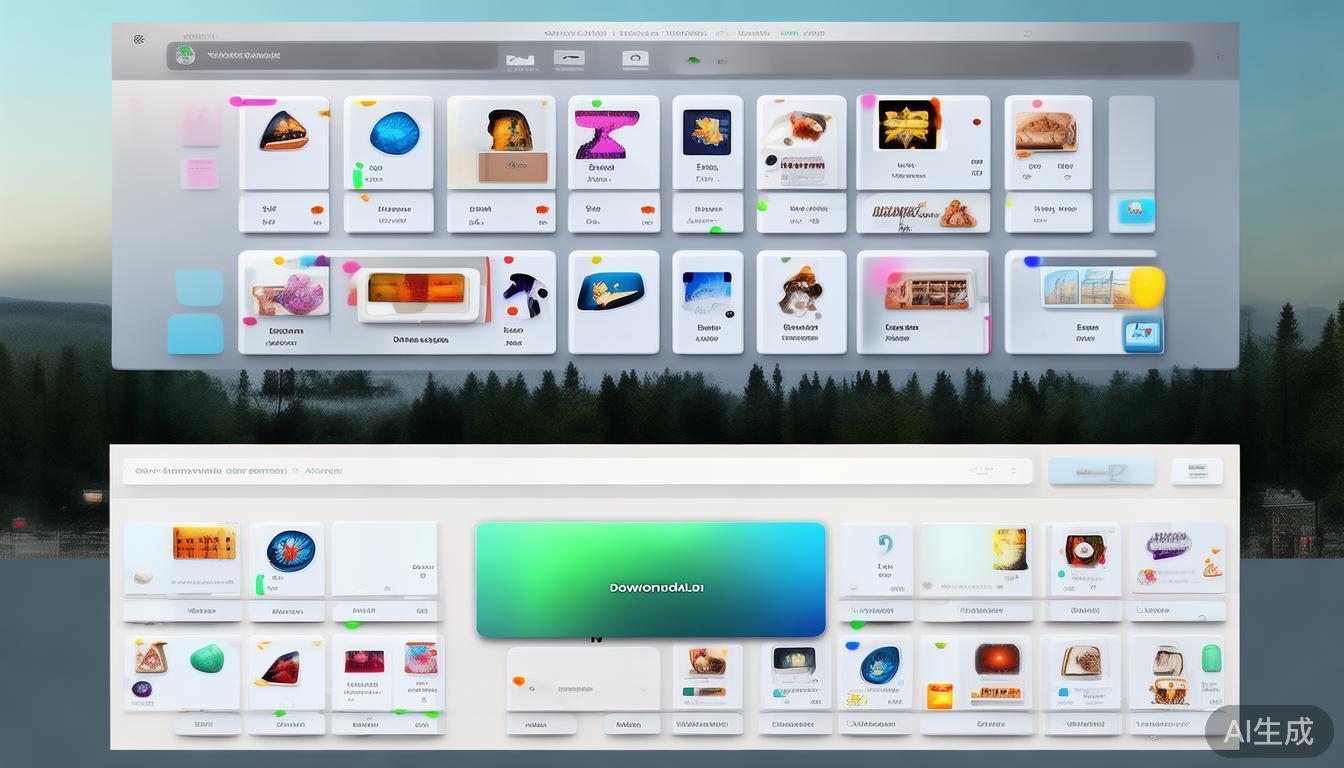Click the green globe icon in the top address bar
The width and height of the screenshot is (1344, 768).
point(185,56)
